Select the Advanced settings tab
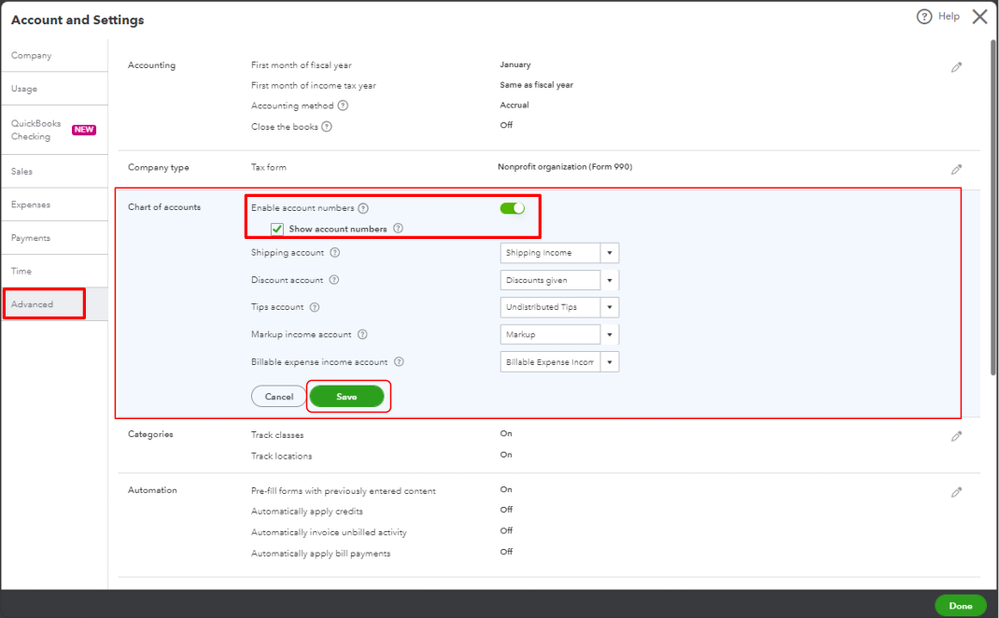 click(54, 304)
